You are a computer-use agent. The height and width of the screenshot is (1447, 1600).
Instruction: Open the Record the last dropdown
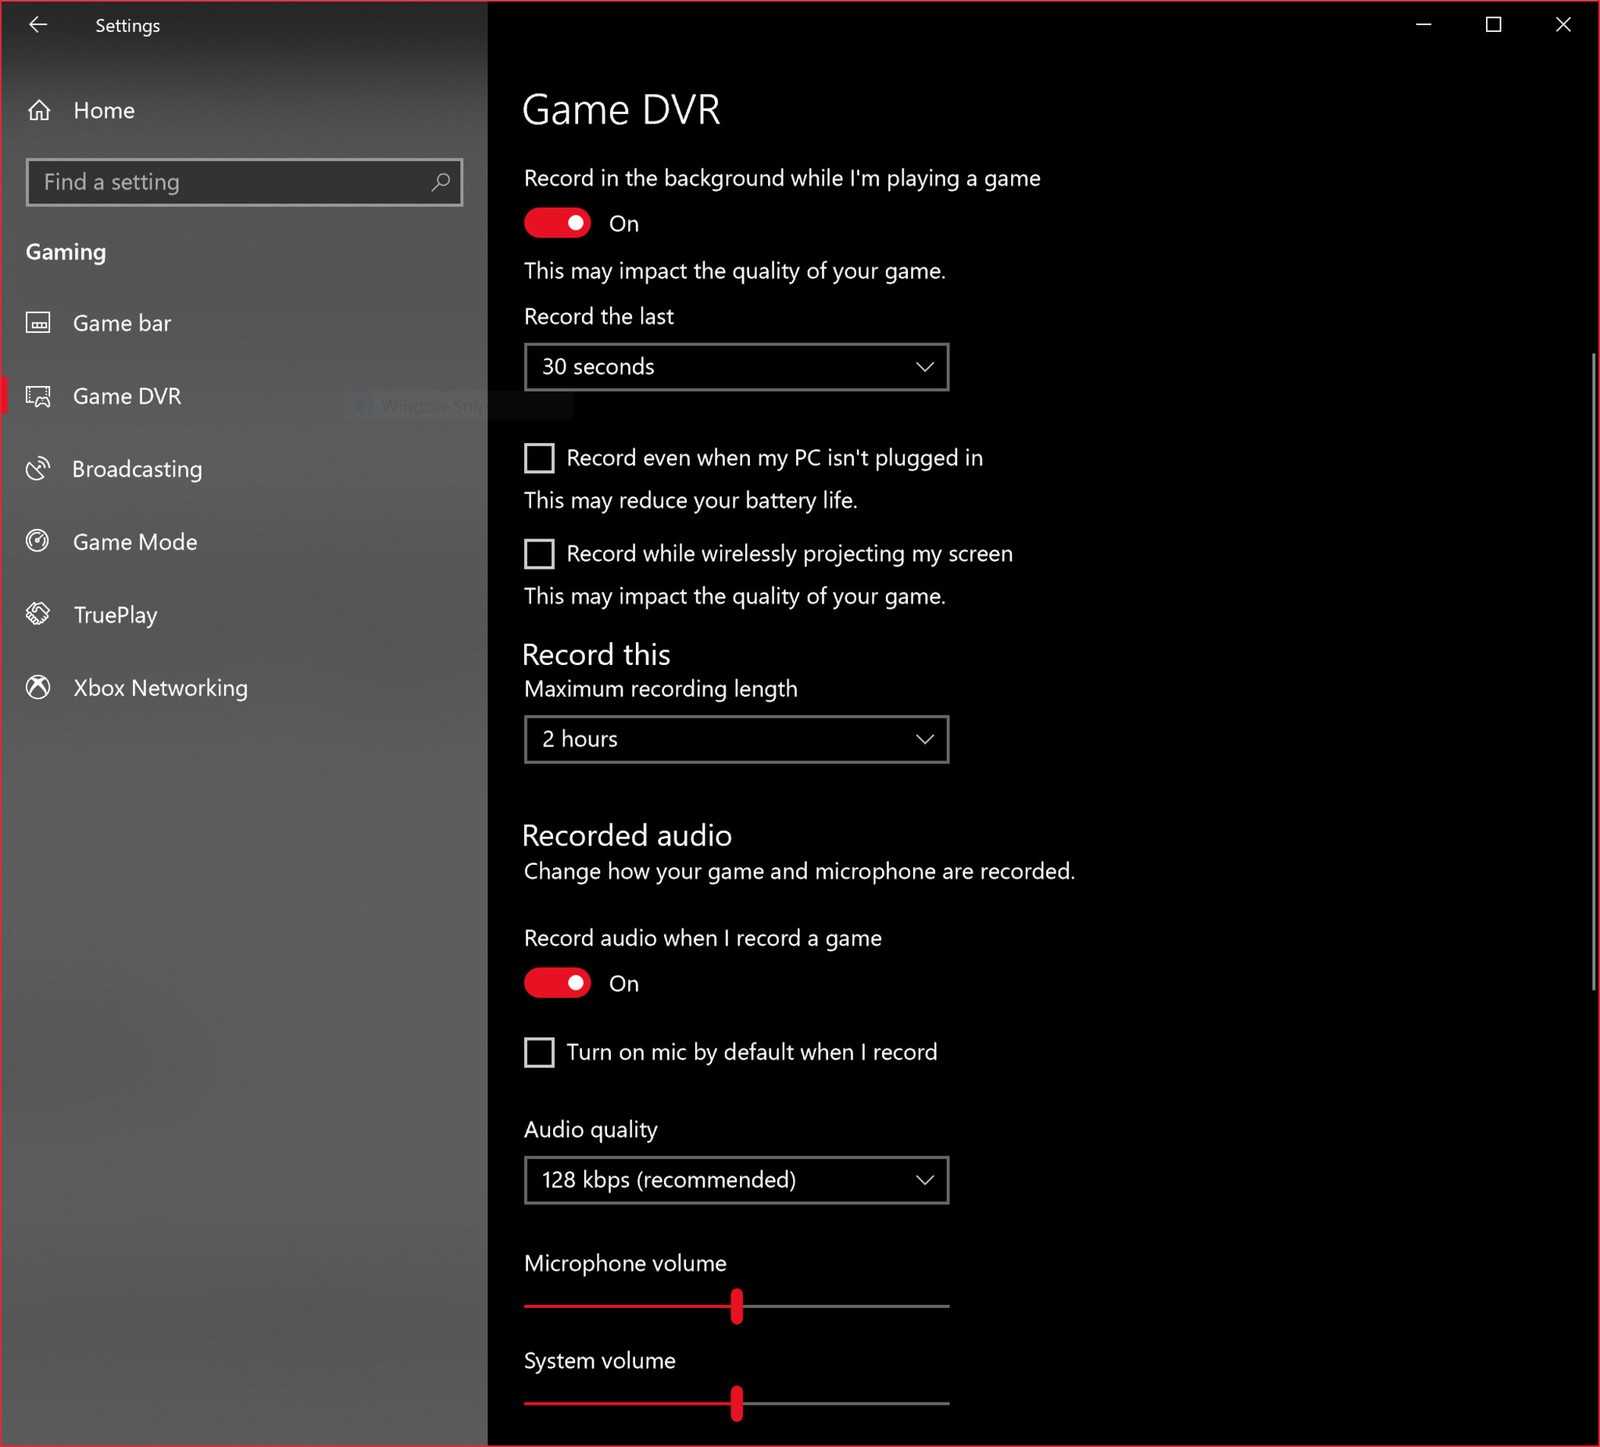click(736, 367)
